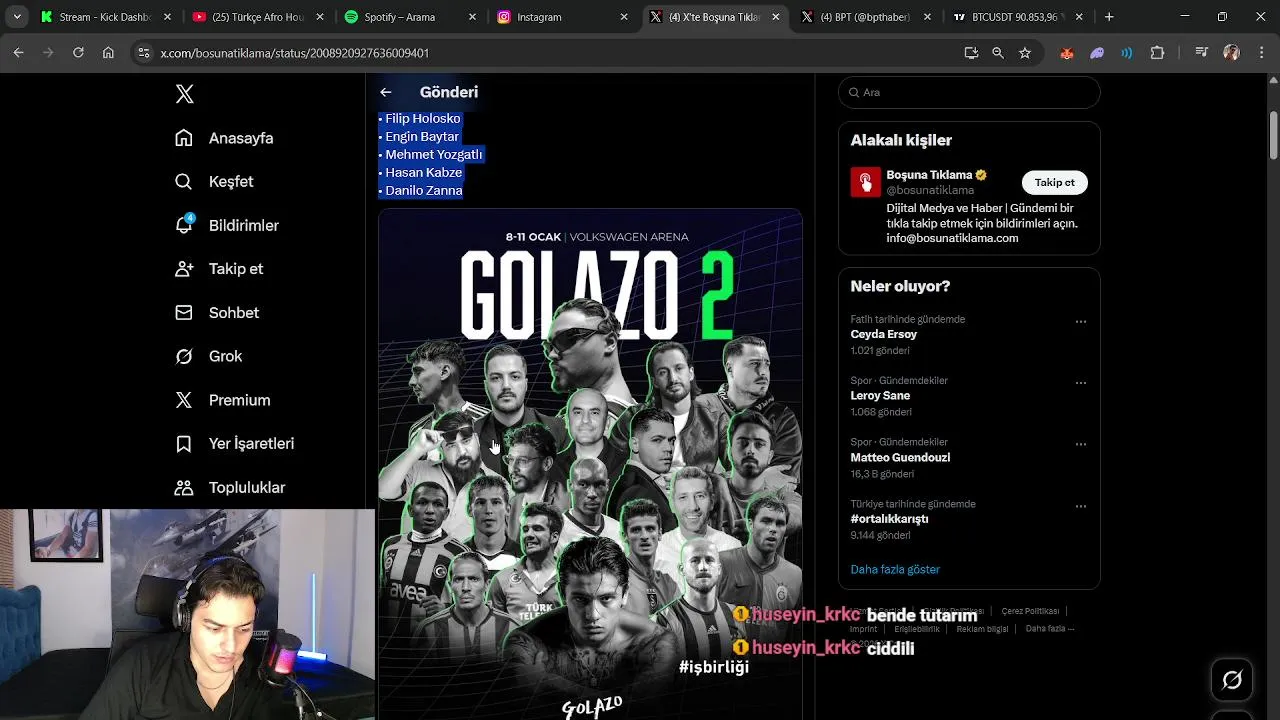Open Bildirimler bell icon
The width and height of the screenshot is (1280, 720).
tap(184, 225)
